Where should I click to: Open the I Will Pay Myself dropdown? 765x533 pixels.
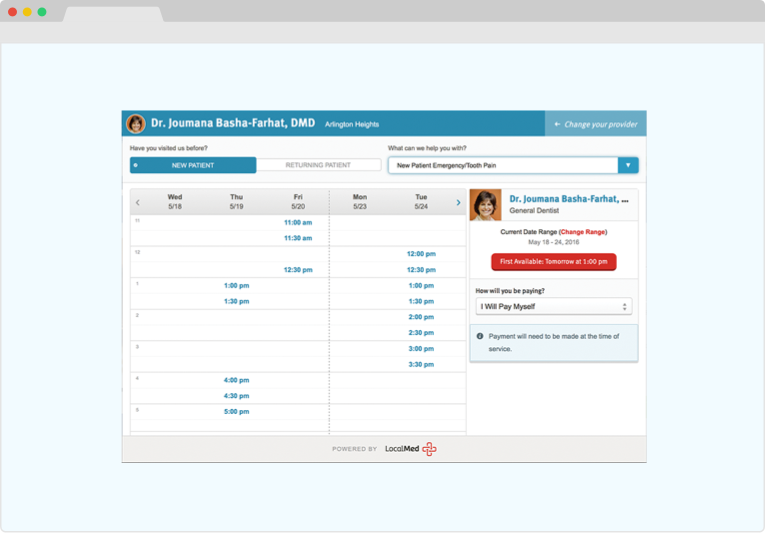[554, 307]
